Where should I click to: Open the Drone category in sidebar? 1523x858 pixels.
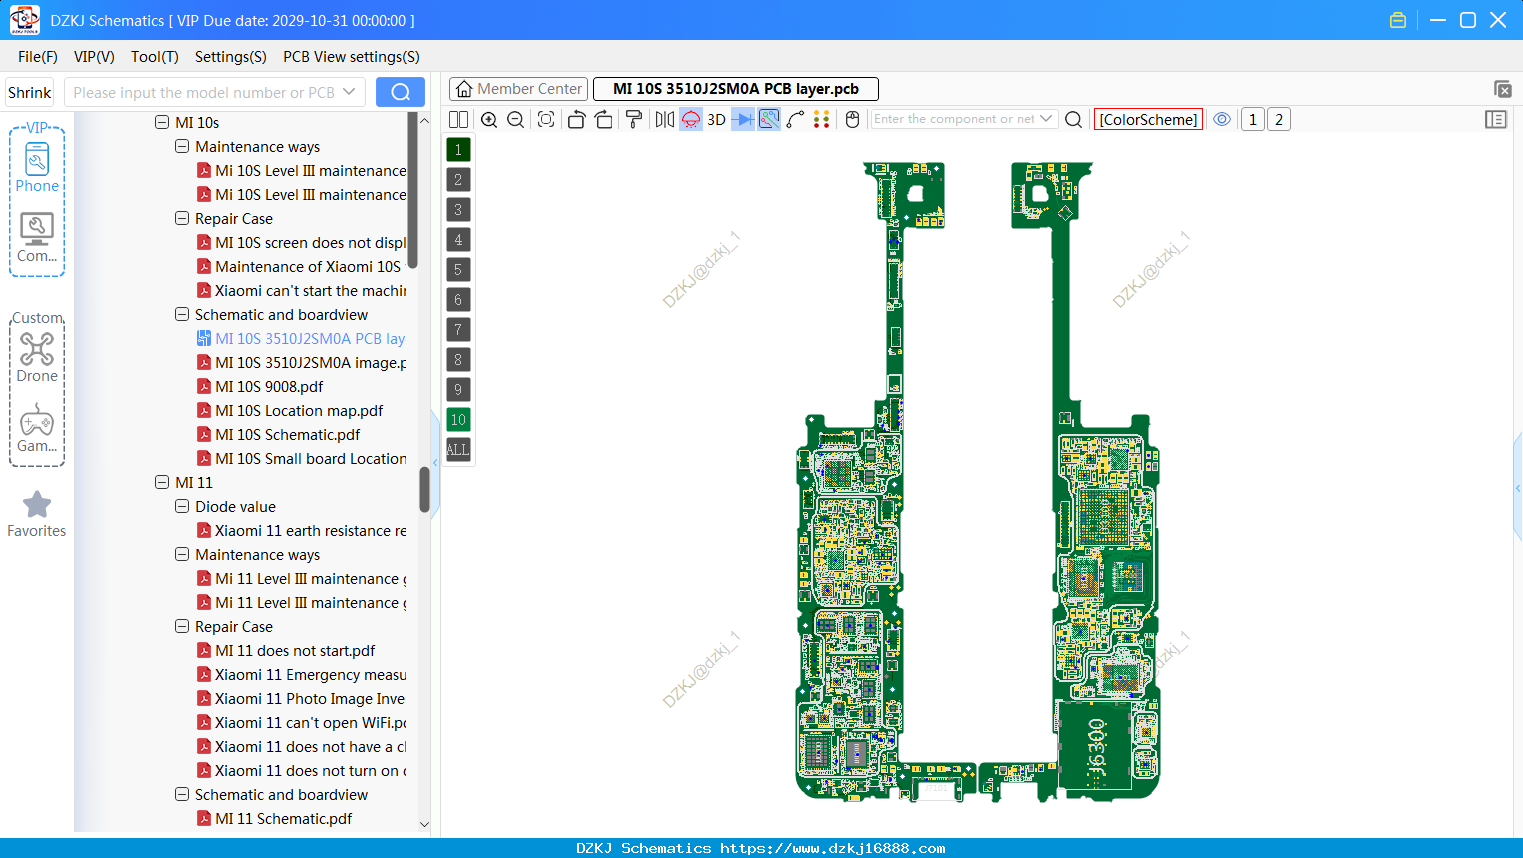click(x=37, y=357)
